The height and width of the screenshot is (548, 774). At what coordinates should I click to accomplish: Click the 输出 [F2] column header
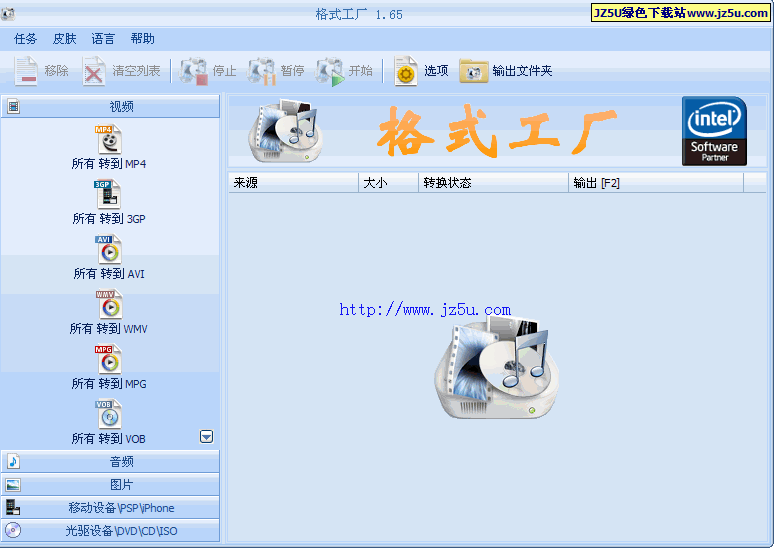(656, 183)
